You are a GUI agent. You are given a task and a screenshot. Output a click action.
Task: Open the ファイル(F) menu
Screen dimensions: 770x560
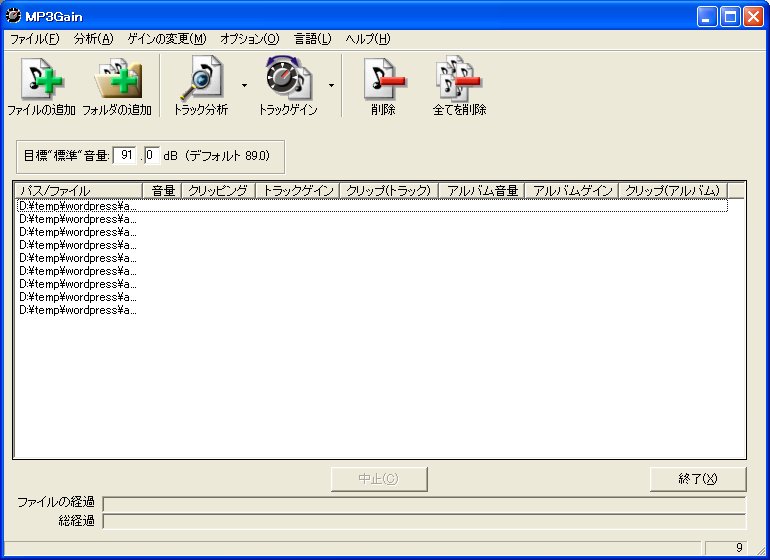tap(35, 39)
